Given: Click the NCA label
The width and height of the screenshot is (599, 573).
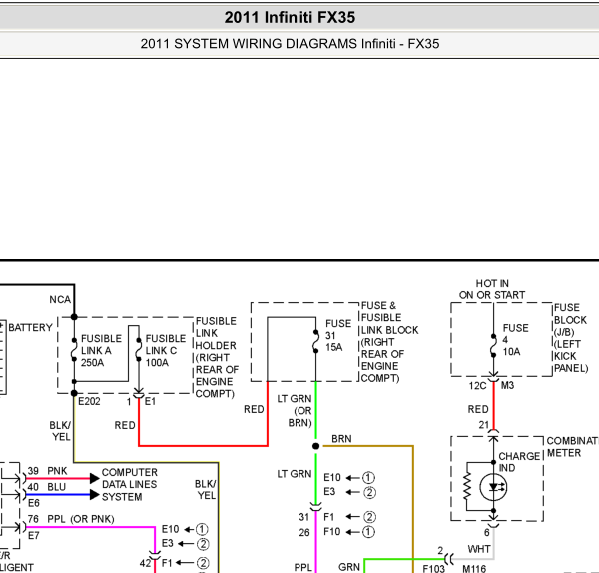Looking at the screenshot, I should click(60, 299).
